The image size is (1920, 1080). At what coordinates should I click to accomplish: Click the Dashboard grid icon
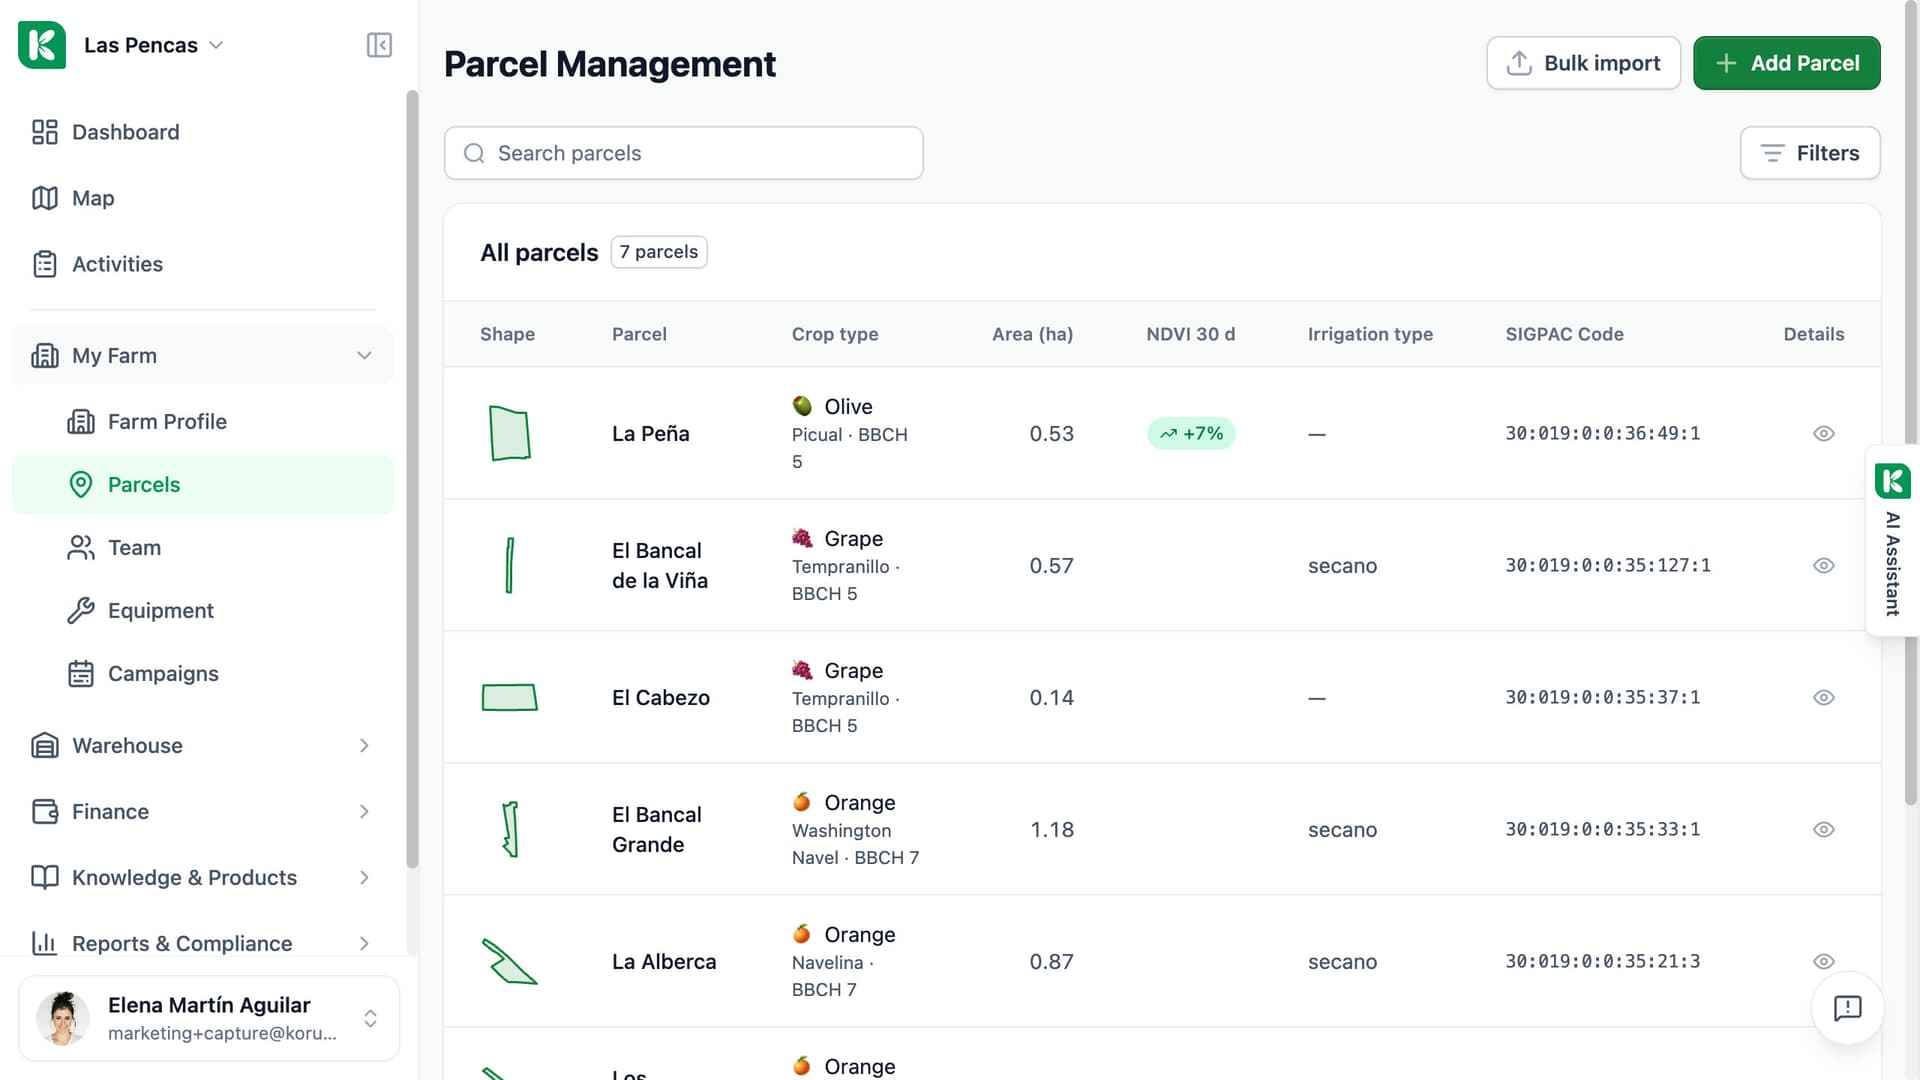pos(45,132)
